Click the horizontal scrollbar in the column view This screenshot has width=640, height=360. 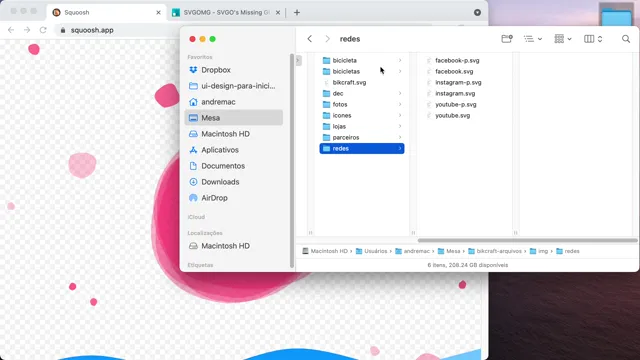pyautogui.click(x=527, y=240)
